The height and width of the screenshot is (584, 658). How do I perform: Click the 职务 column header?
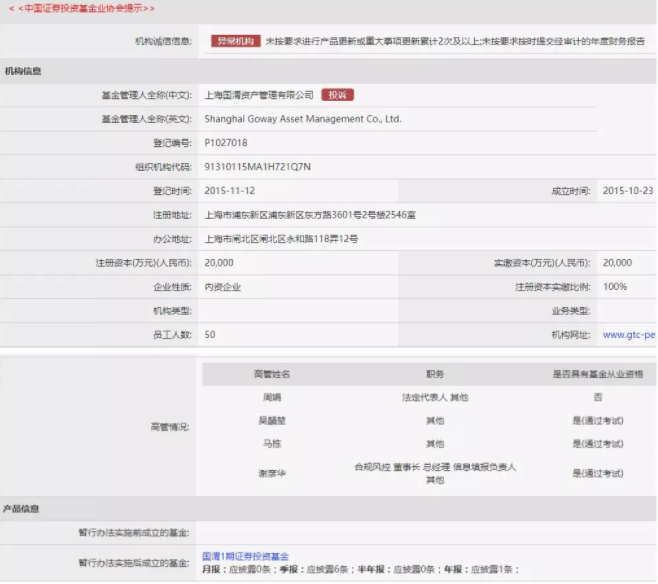[x=435, y=374]
